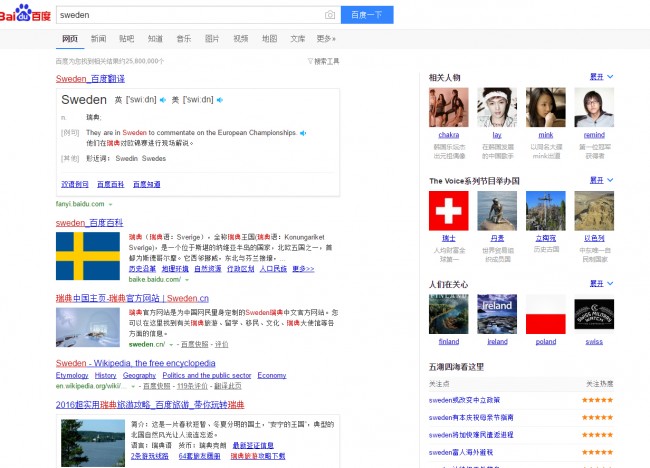Open the Wenku tab (ninth tab)
This screenshot has height=468, width=650.
(x=298, y=39)
